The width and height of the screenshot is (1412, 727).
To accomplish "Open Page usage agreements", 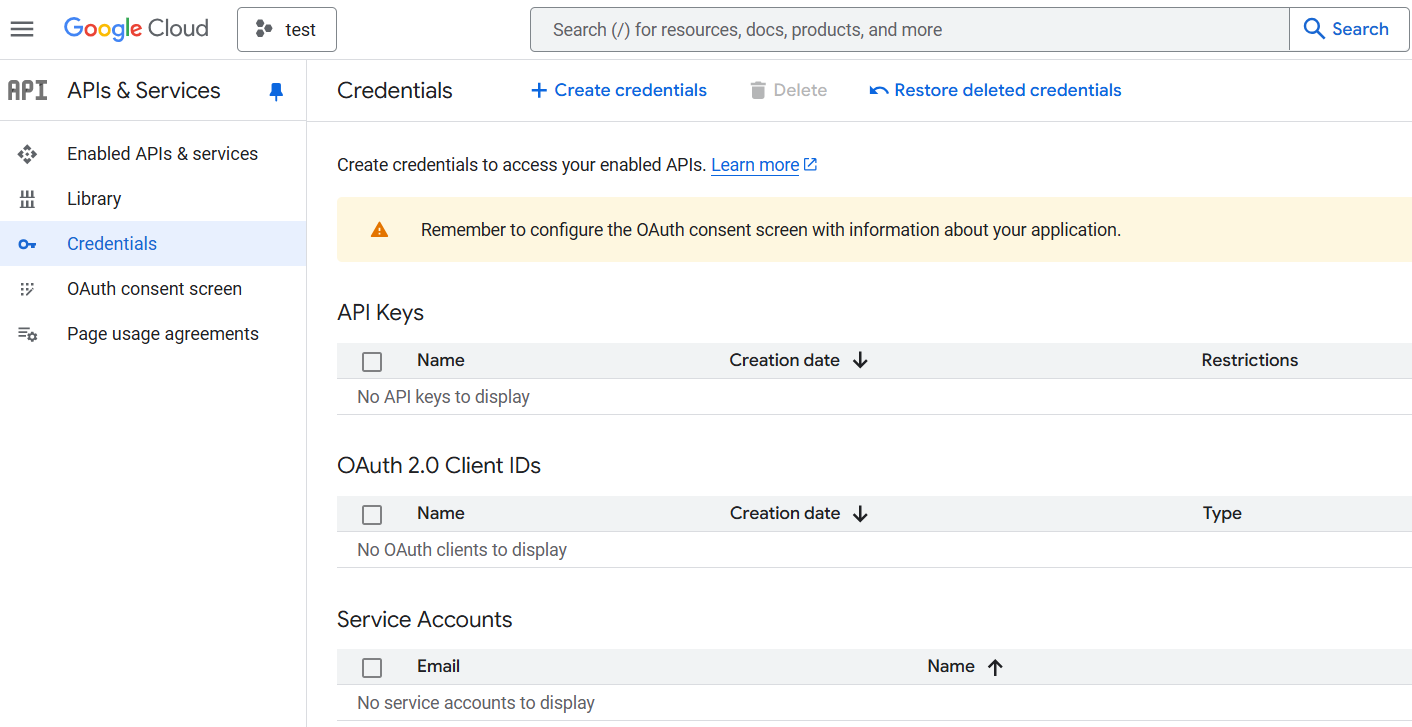I will click(x=163, y=334).
